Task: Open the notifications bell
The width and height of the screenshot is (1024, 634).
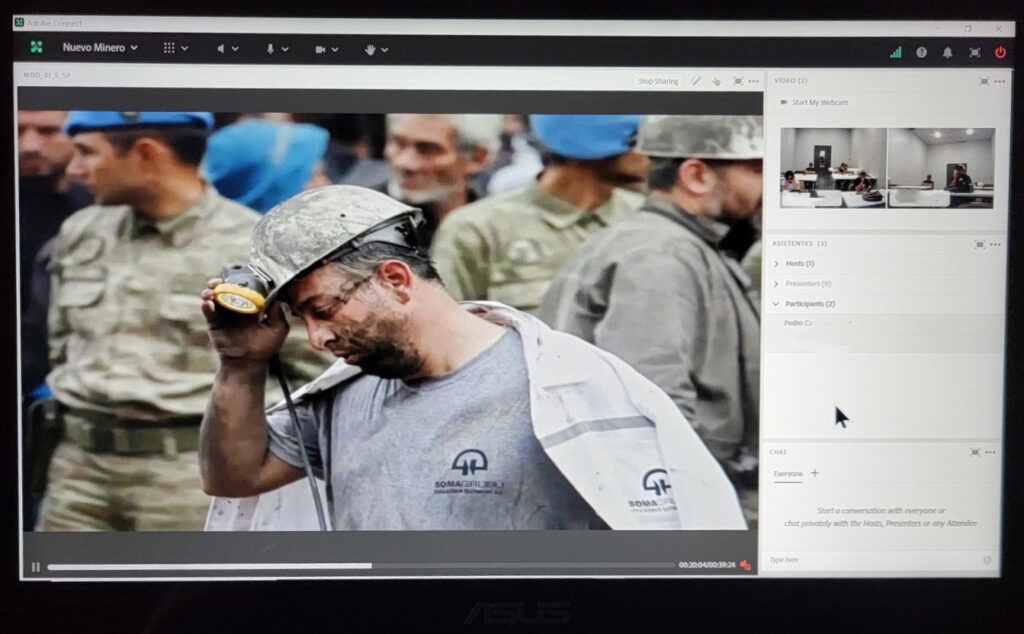Action: click(x=947, y=52)
